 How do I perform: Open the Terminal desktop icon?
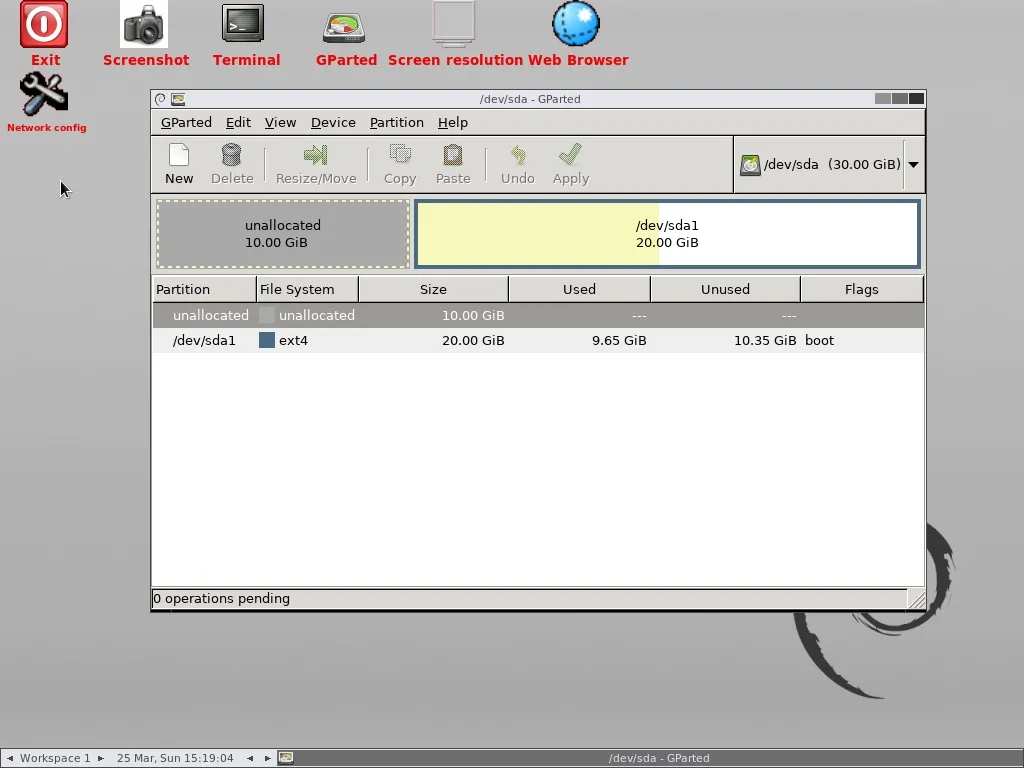point(244,25)
